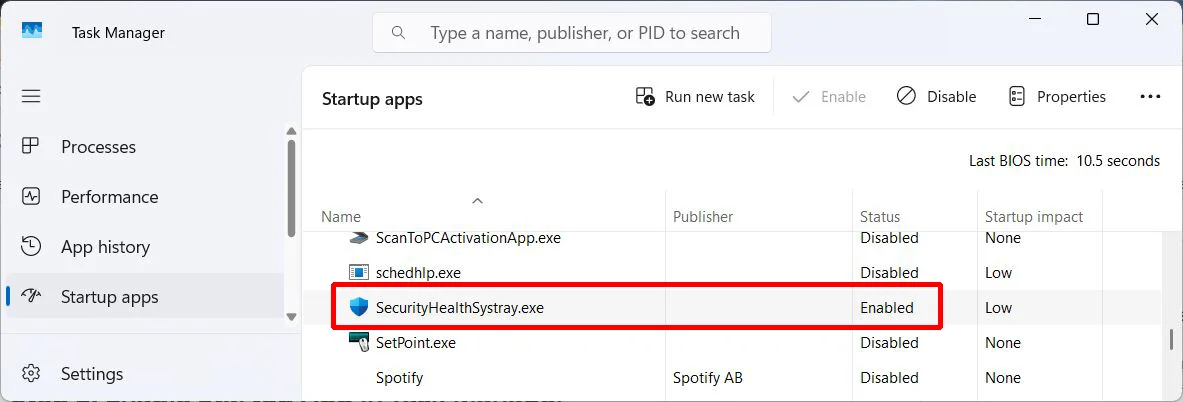Click the startup list scrollbar thumb
This screenshot has height=402, width=1183.
(x=1171, y=340)
